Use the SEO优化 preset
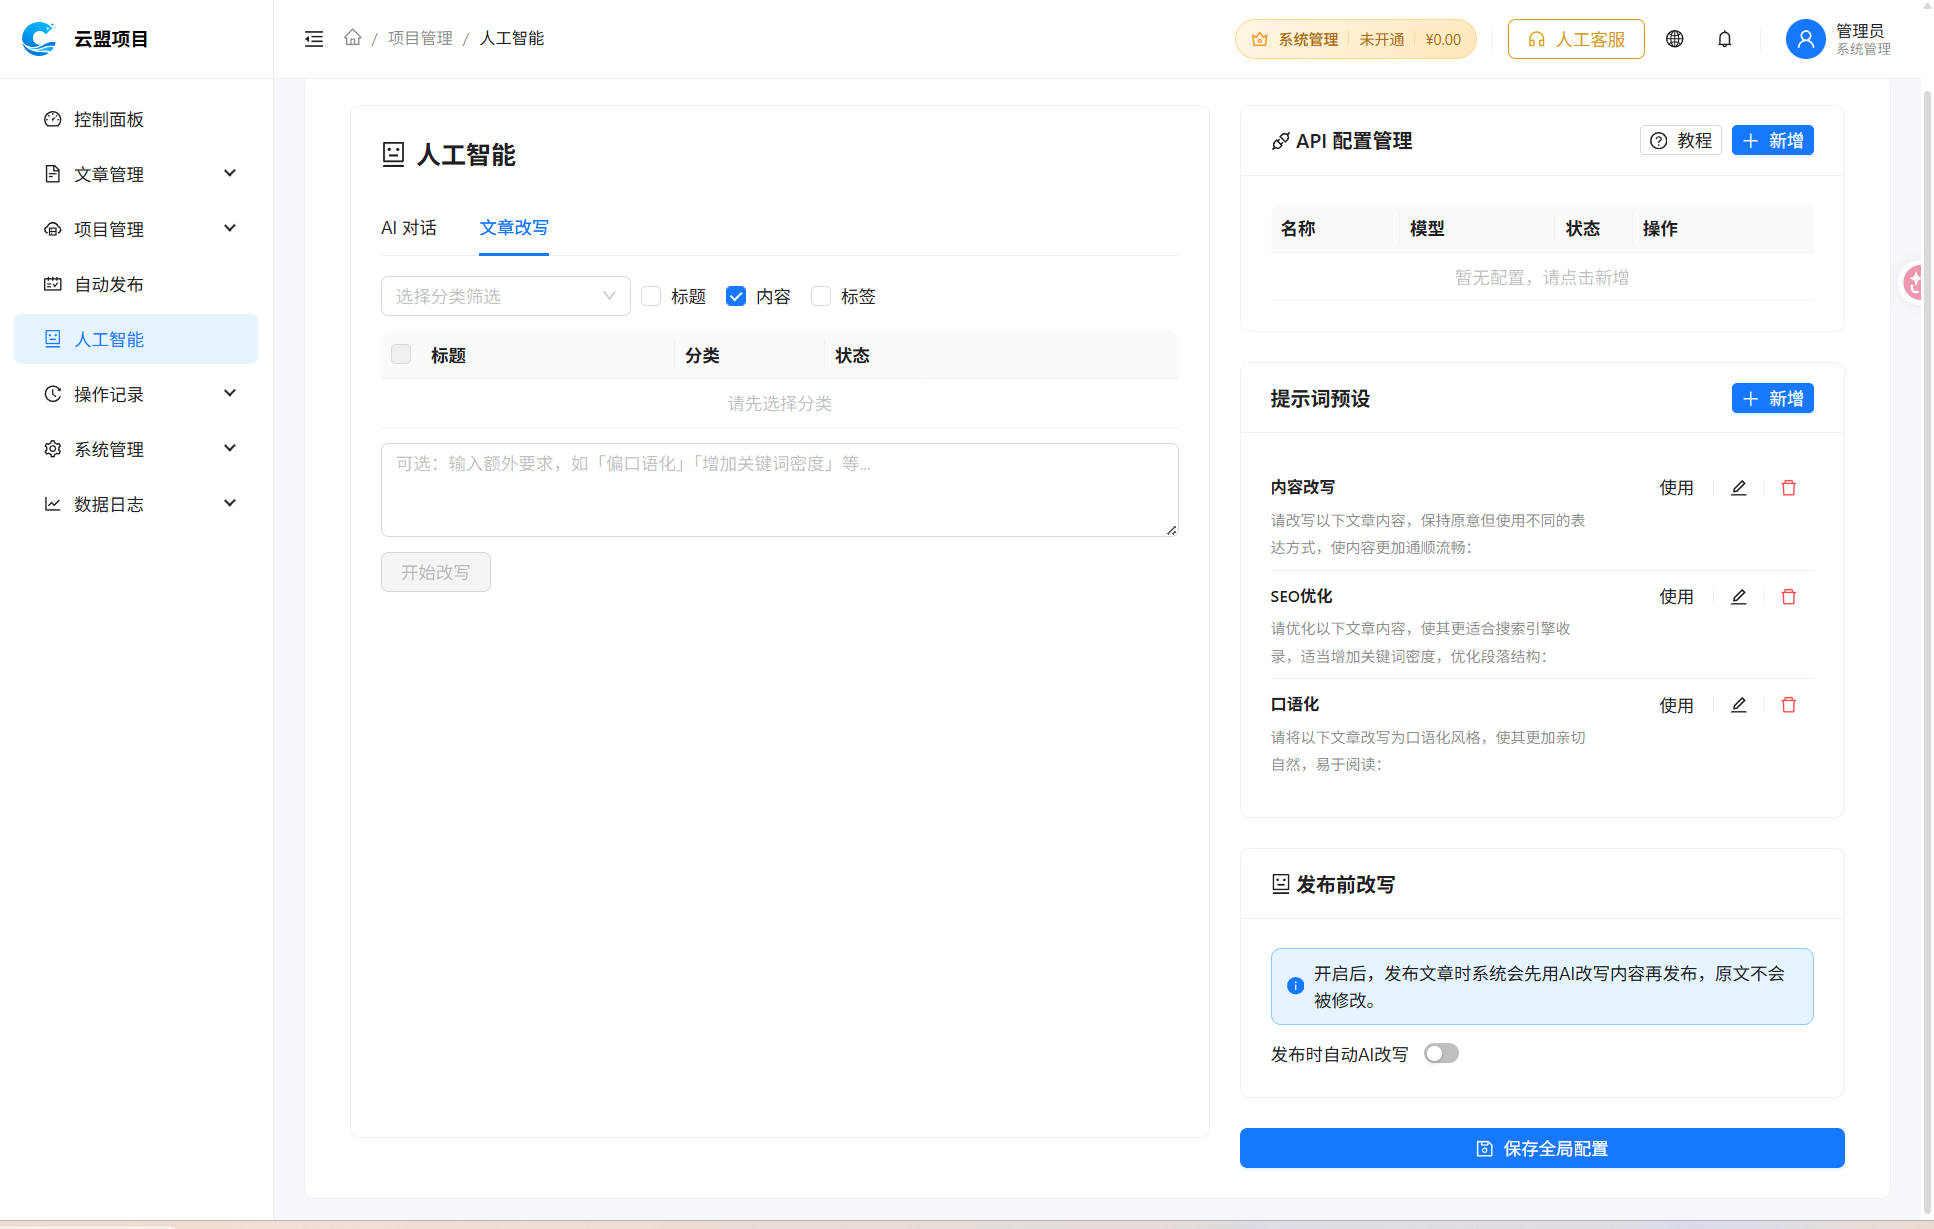The image size is (1934, 1229). click(x=1677, y=597)
